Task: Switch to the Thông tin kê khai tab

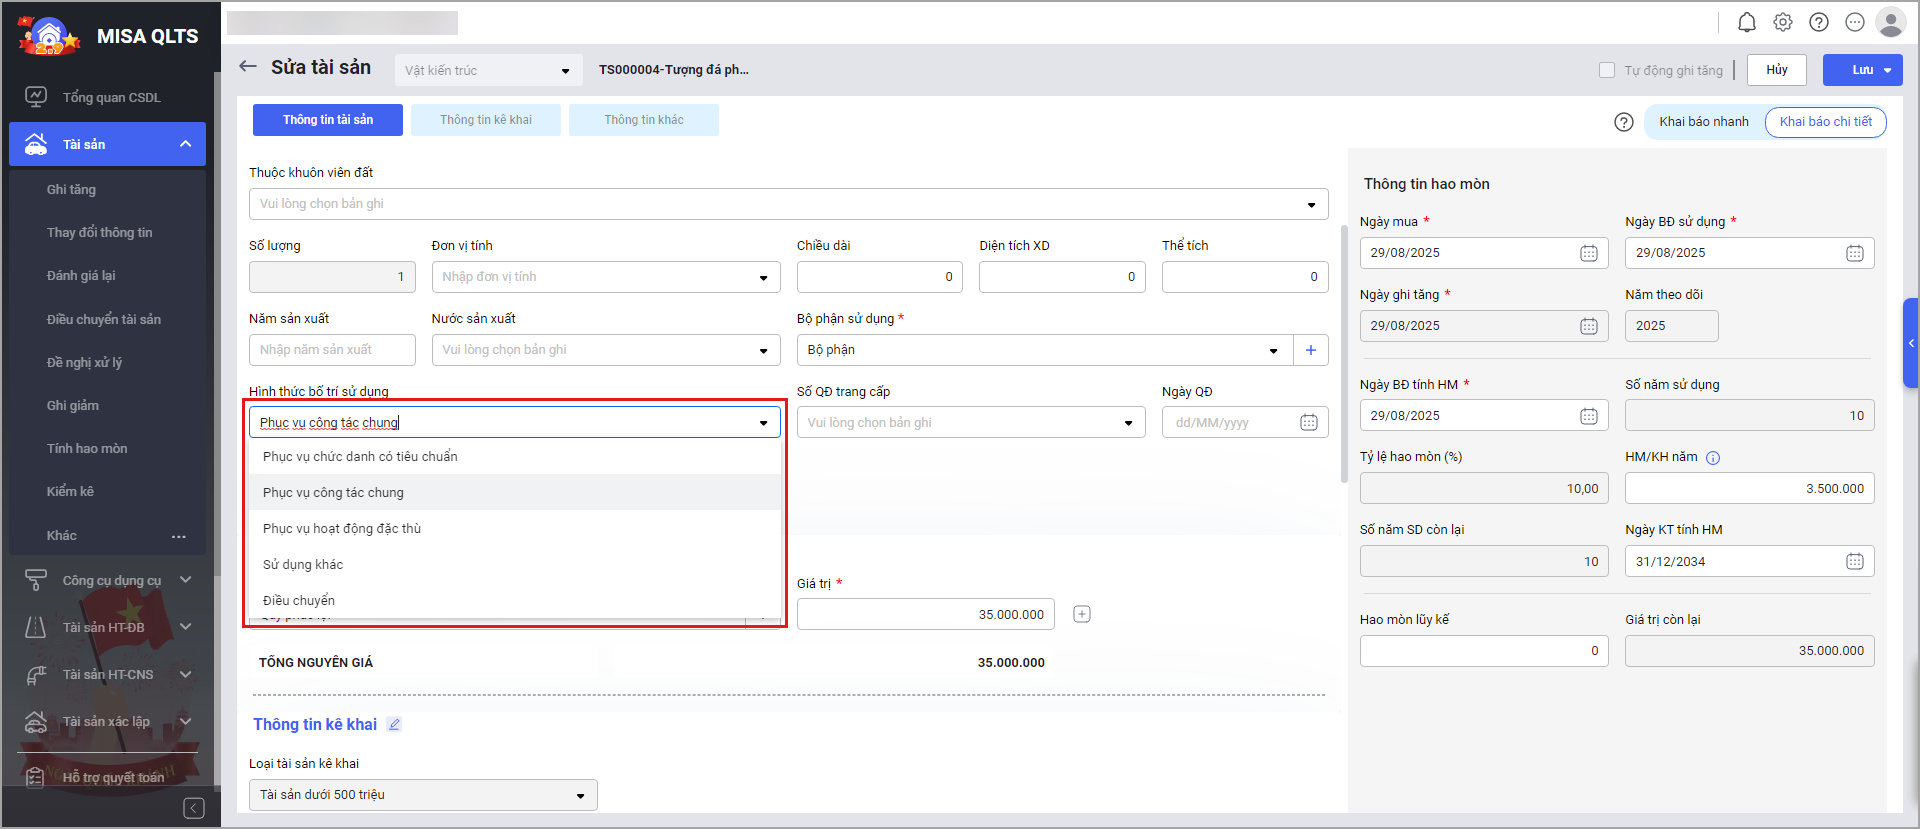Action: click(486, 120)
